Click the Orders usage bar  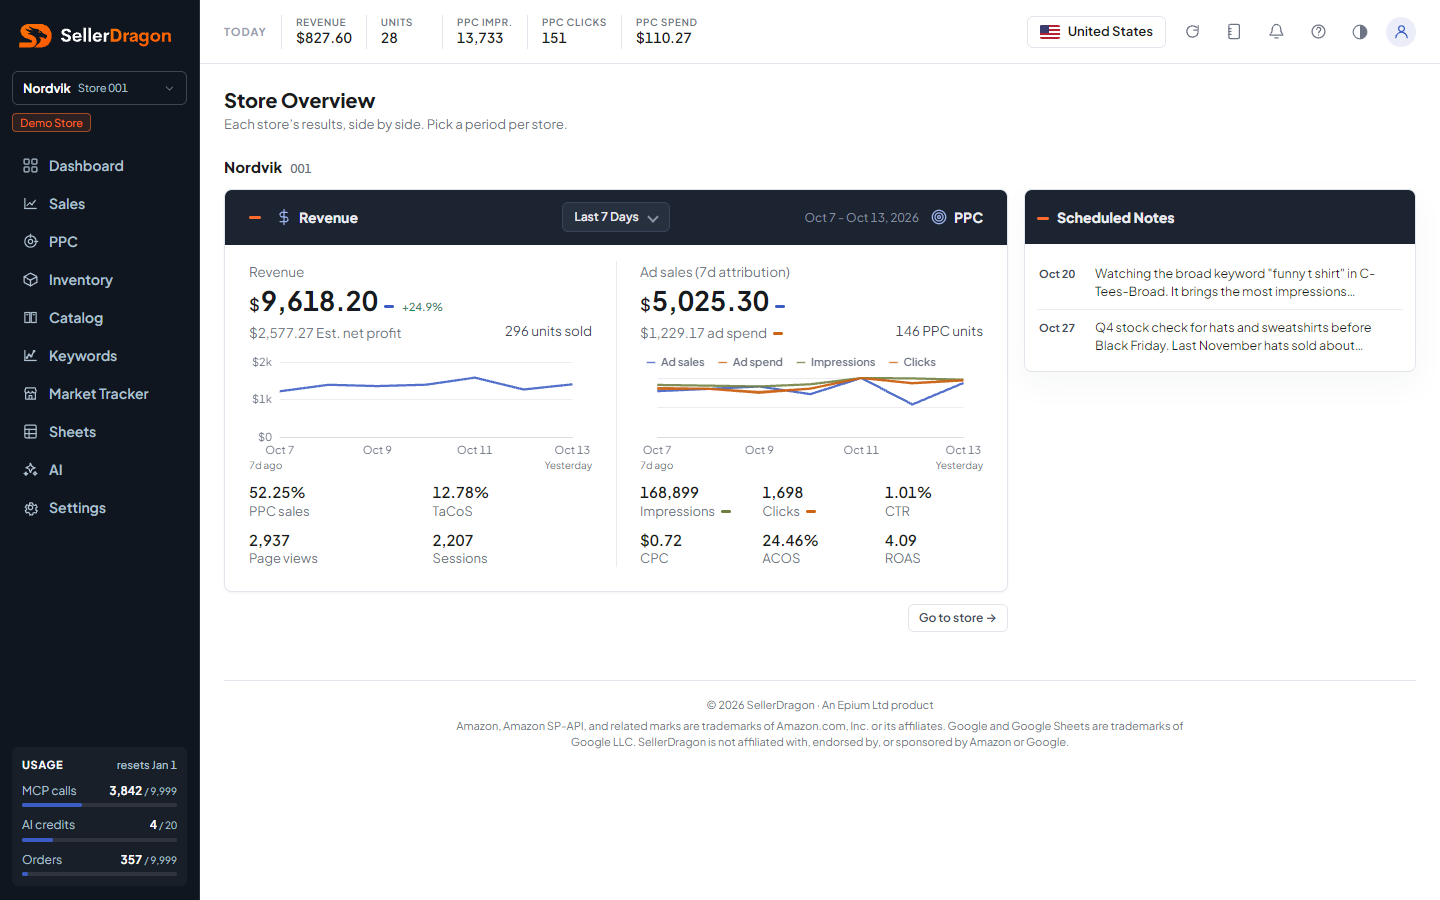99,874
